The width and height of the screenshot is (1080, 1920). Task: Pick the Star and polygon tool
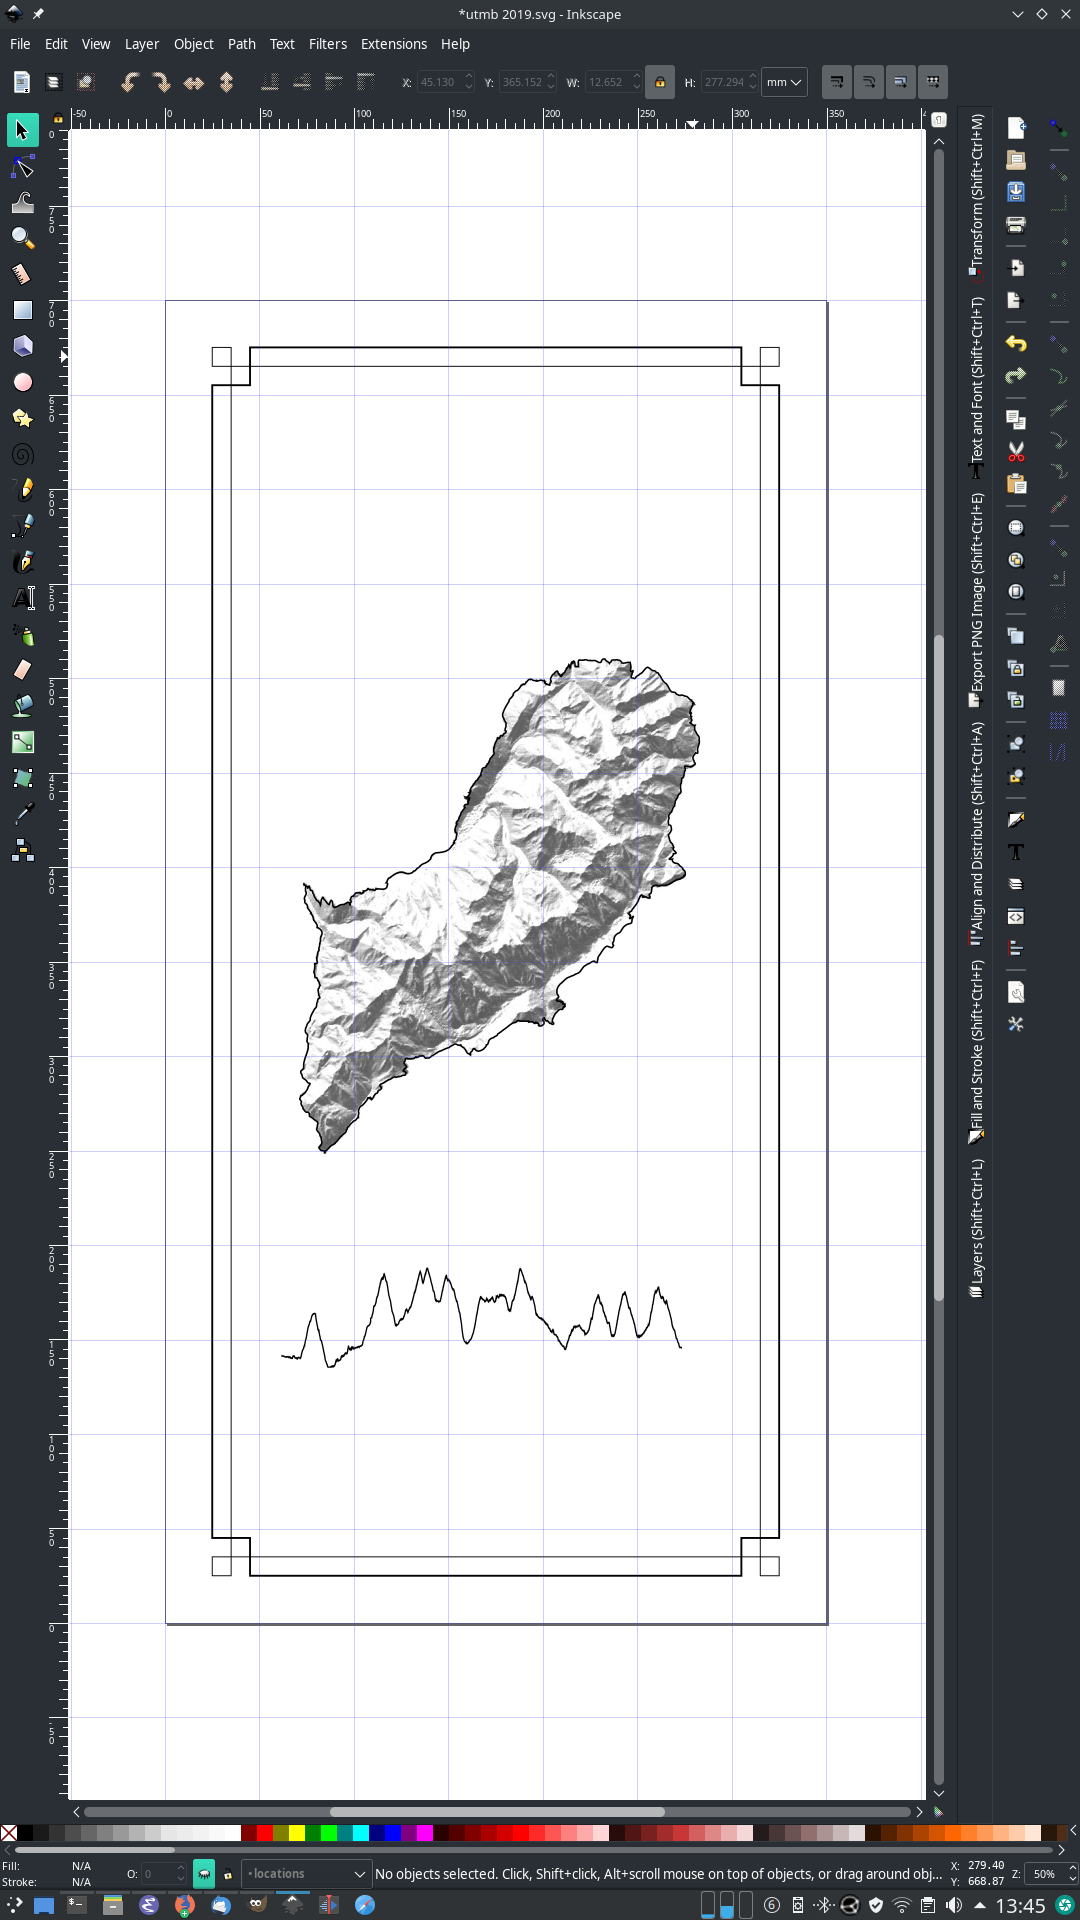click(22, 418)
